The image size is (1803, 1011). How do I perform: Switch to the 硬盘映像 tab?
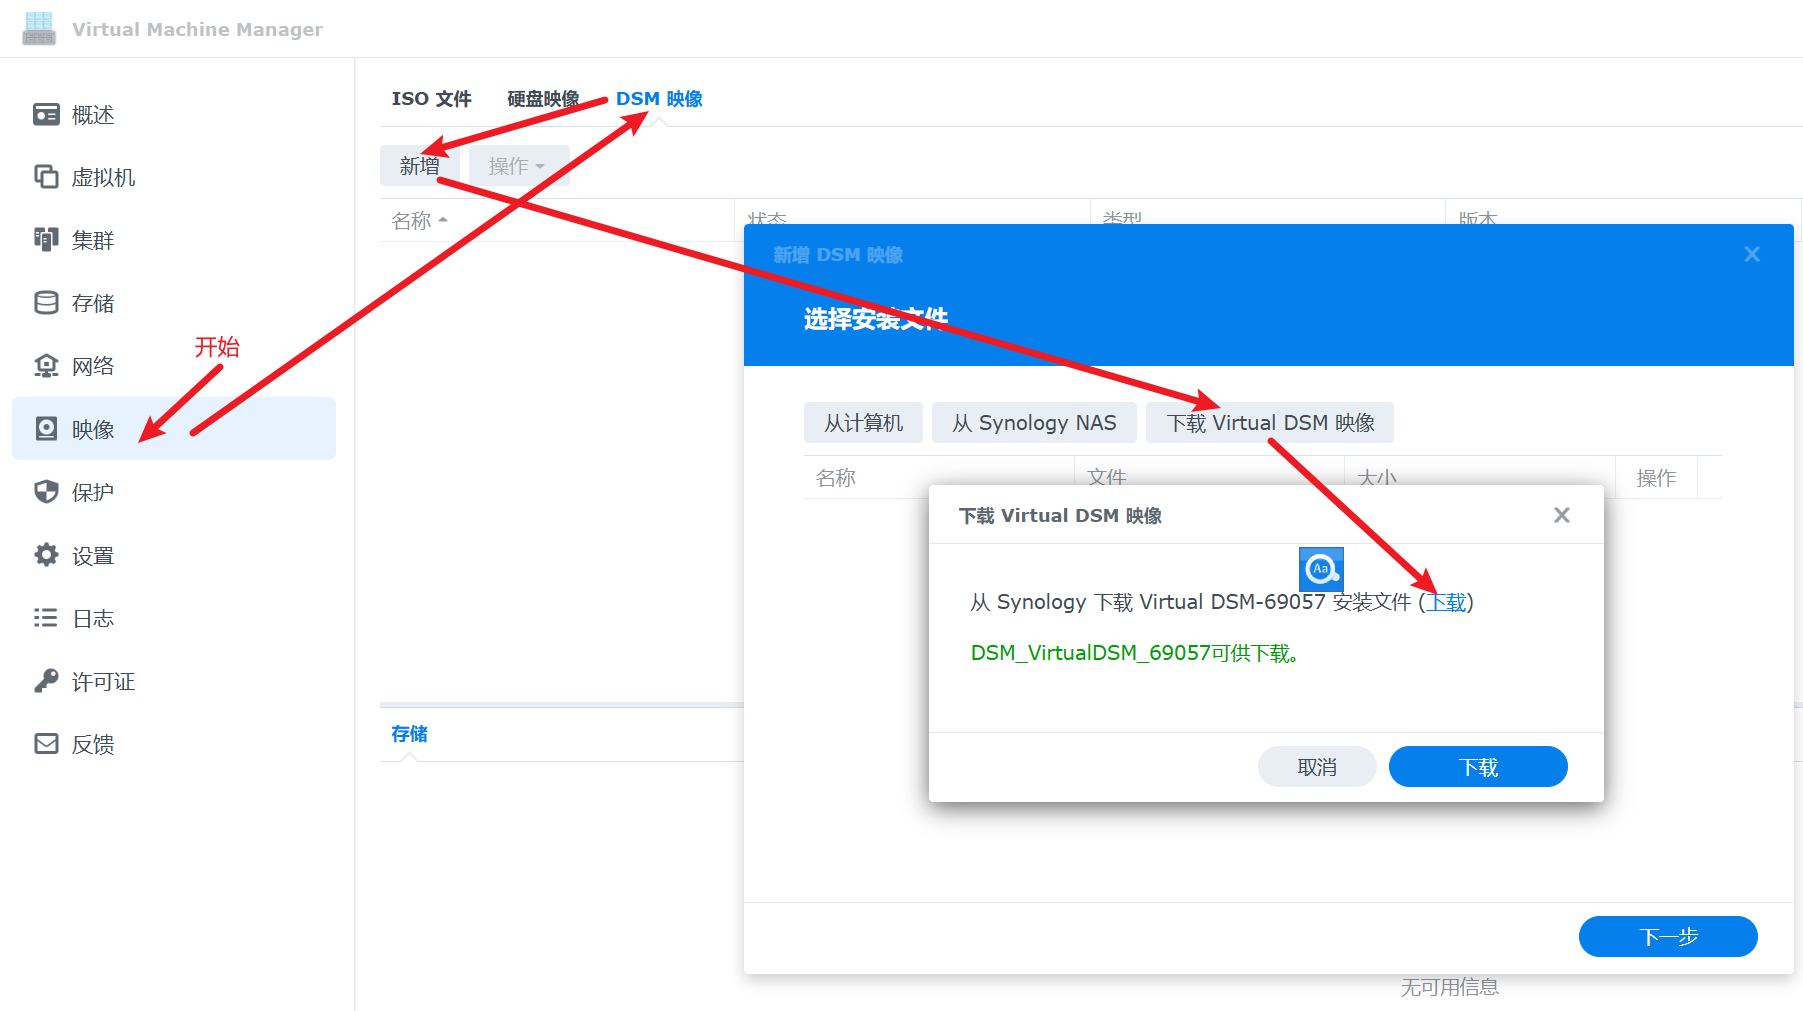coord(543,99)
